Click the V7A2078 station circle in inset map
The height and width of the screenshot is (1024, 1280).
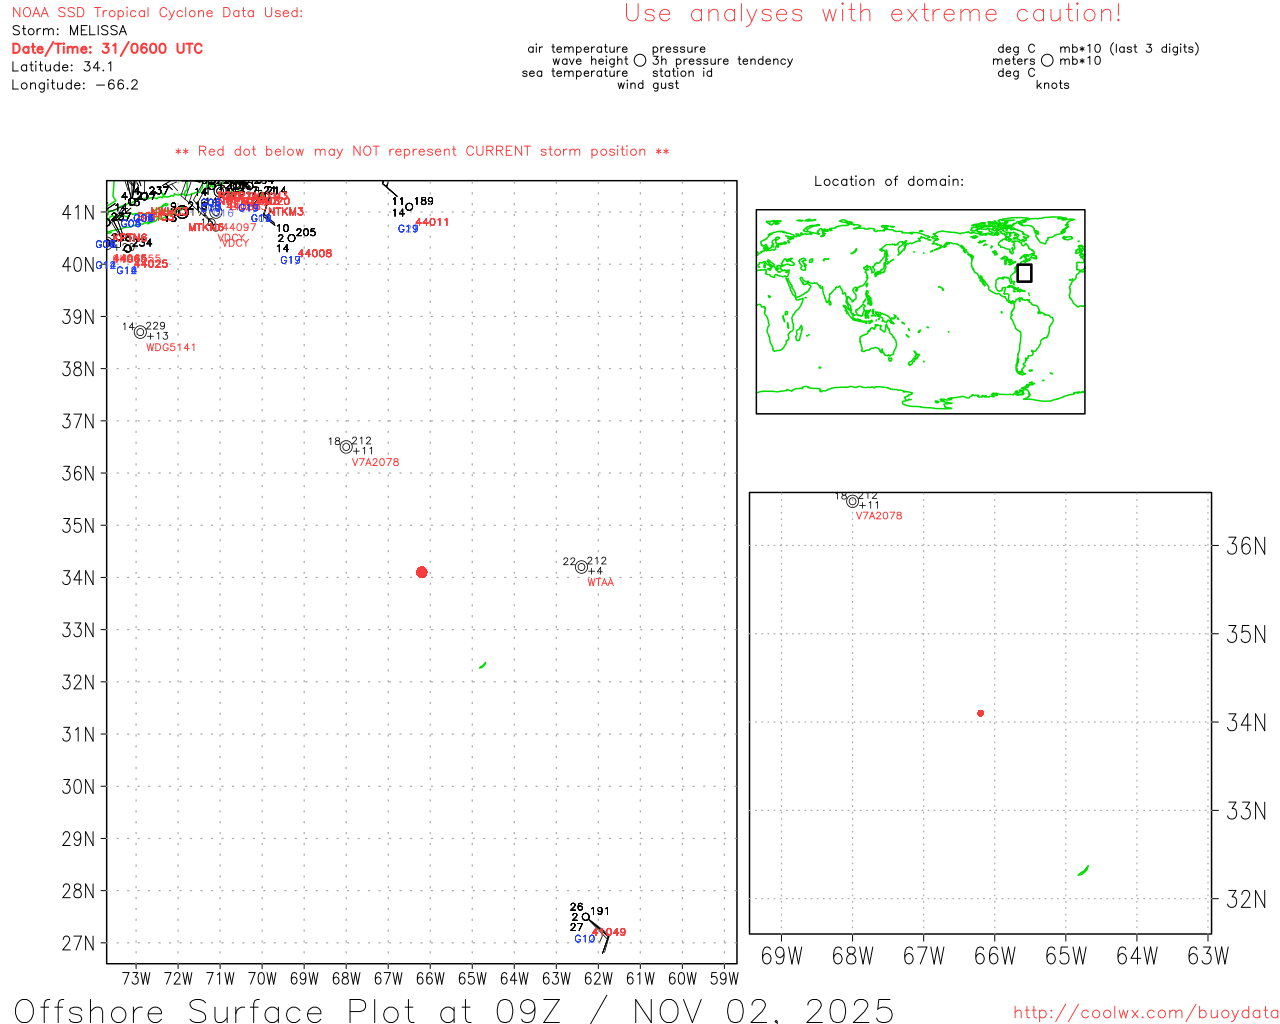pos(852,502)
